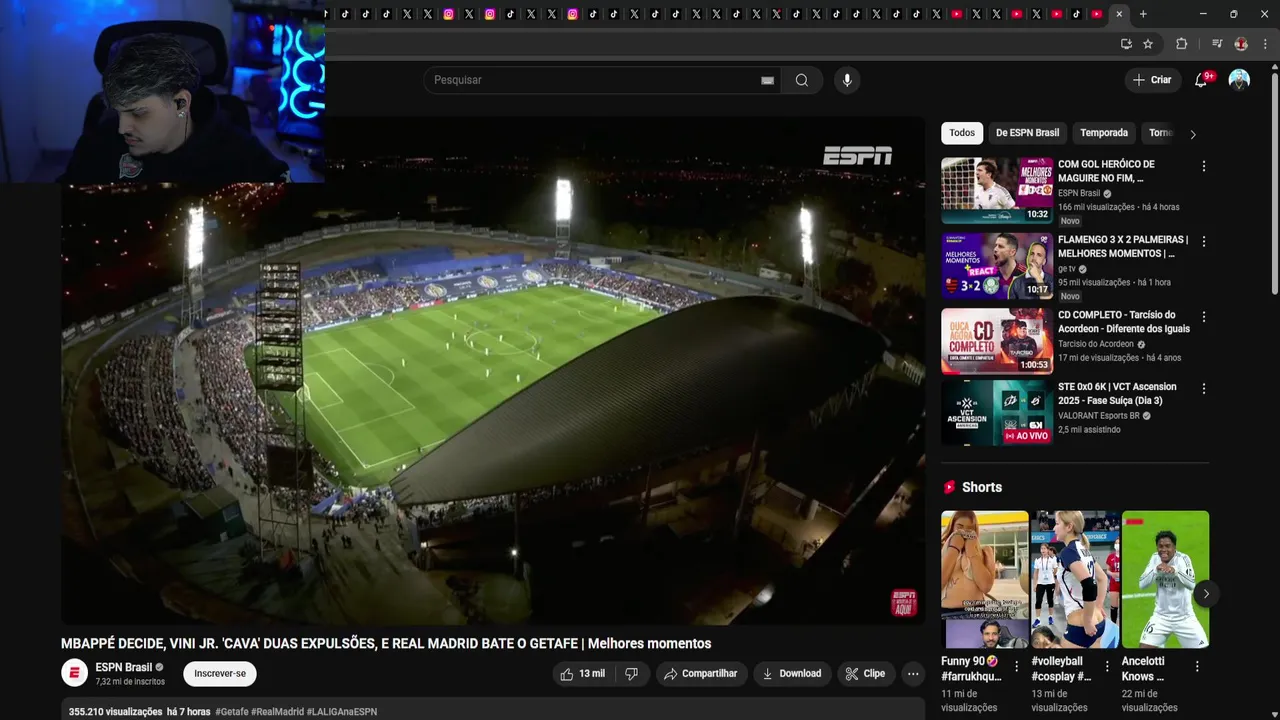Image resolution: width=1280 pixels, height=720 pixels.
Task: Click VALORANT Esports BR channel name
Action: click(1099, 416)
